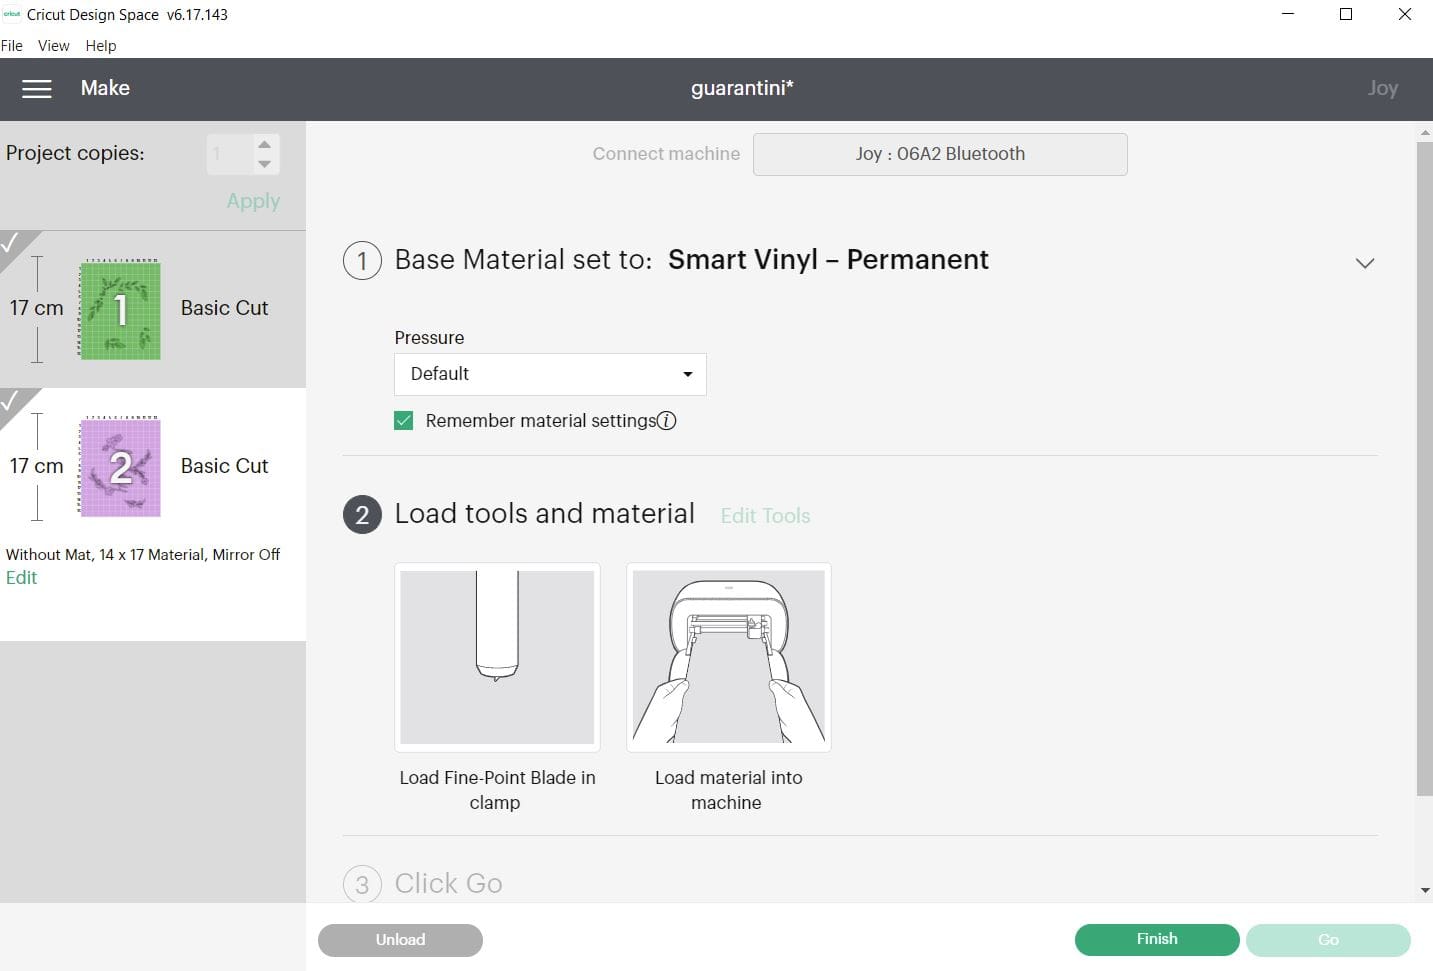
Task: Click the Go button
Action: click(1328, 940)
